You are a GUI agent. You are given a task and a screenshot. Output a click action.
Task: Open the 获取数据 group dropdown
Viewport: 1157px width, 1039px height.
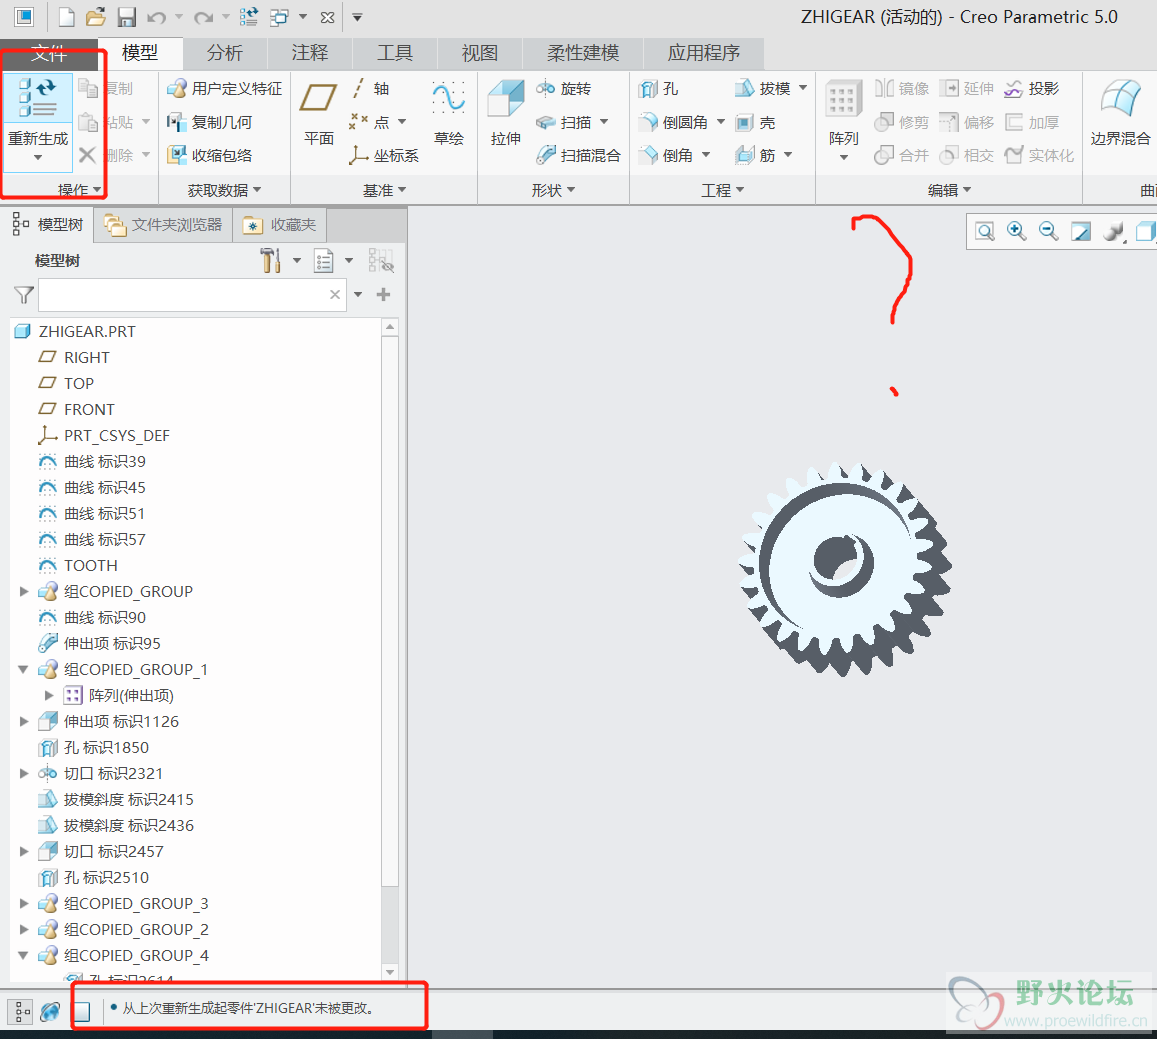[224, 190]
